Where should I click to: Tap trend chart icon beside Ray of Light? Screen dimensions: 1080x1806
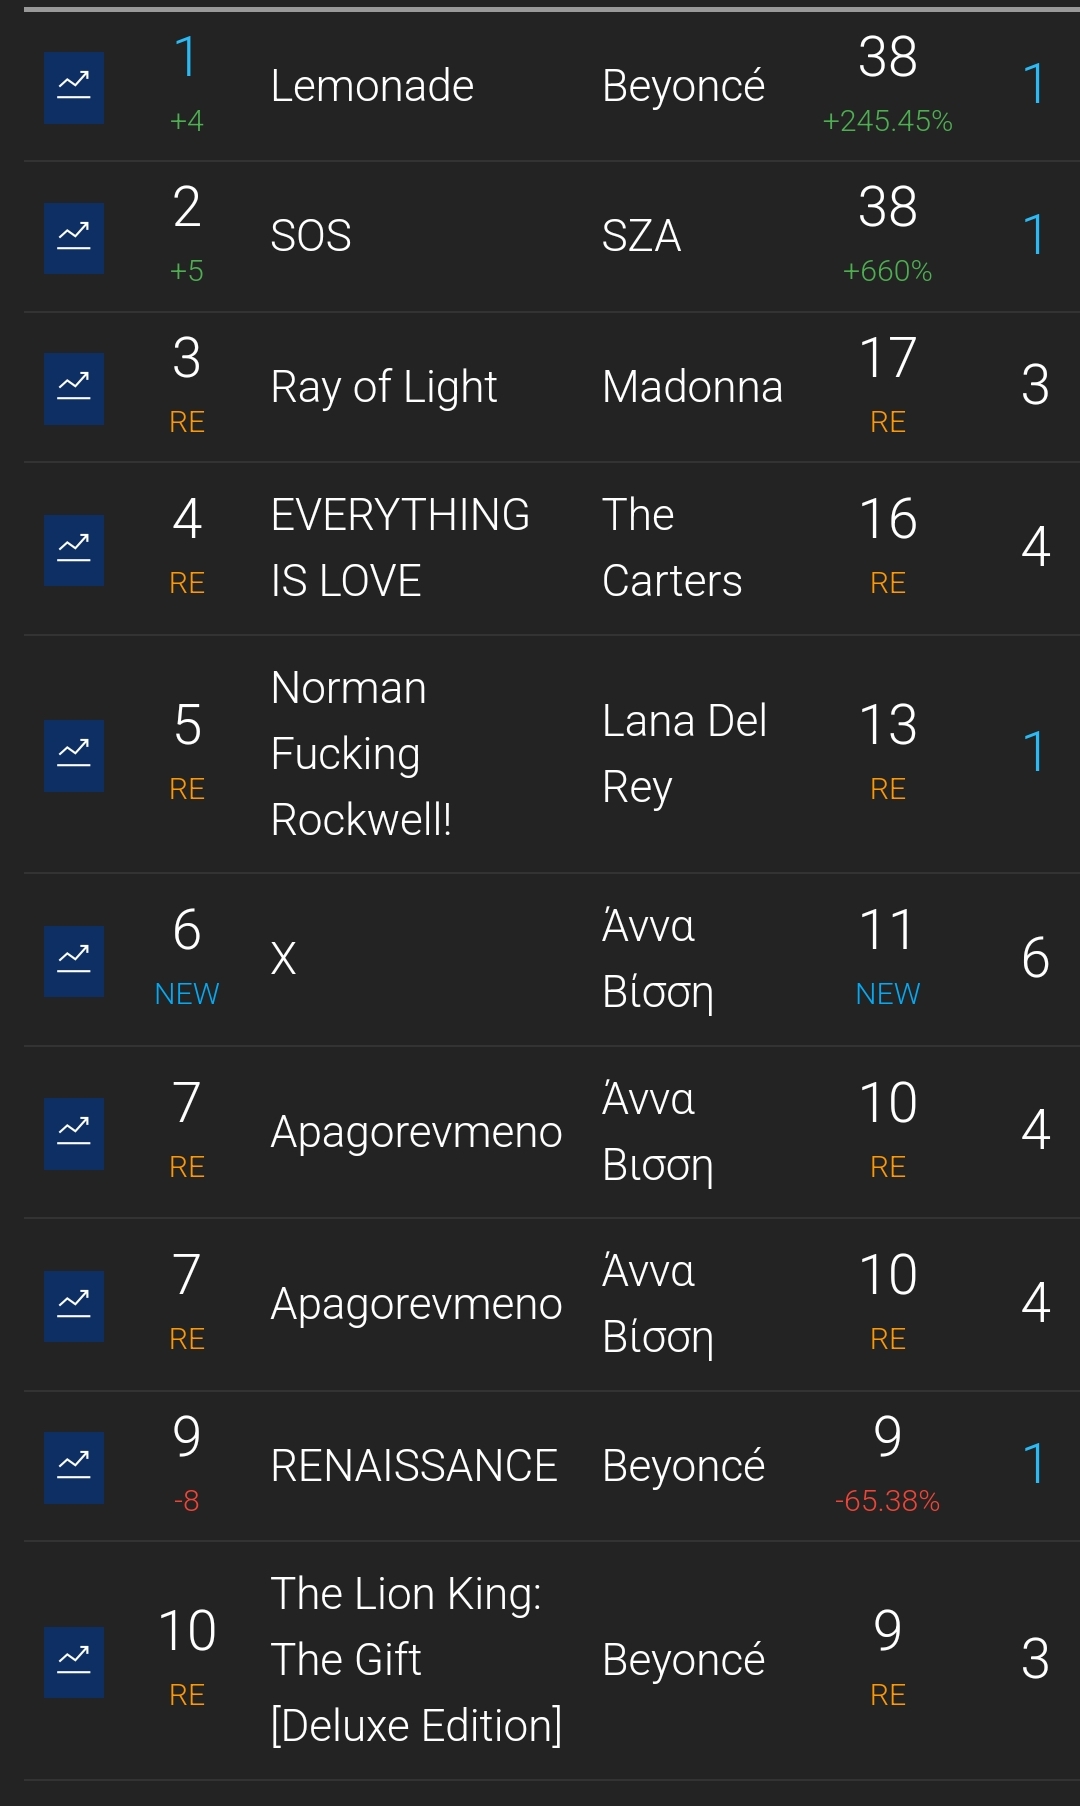click(74, 389)
